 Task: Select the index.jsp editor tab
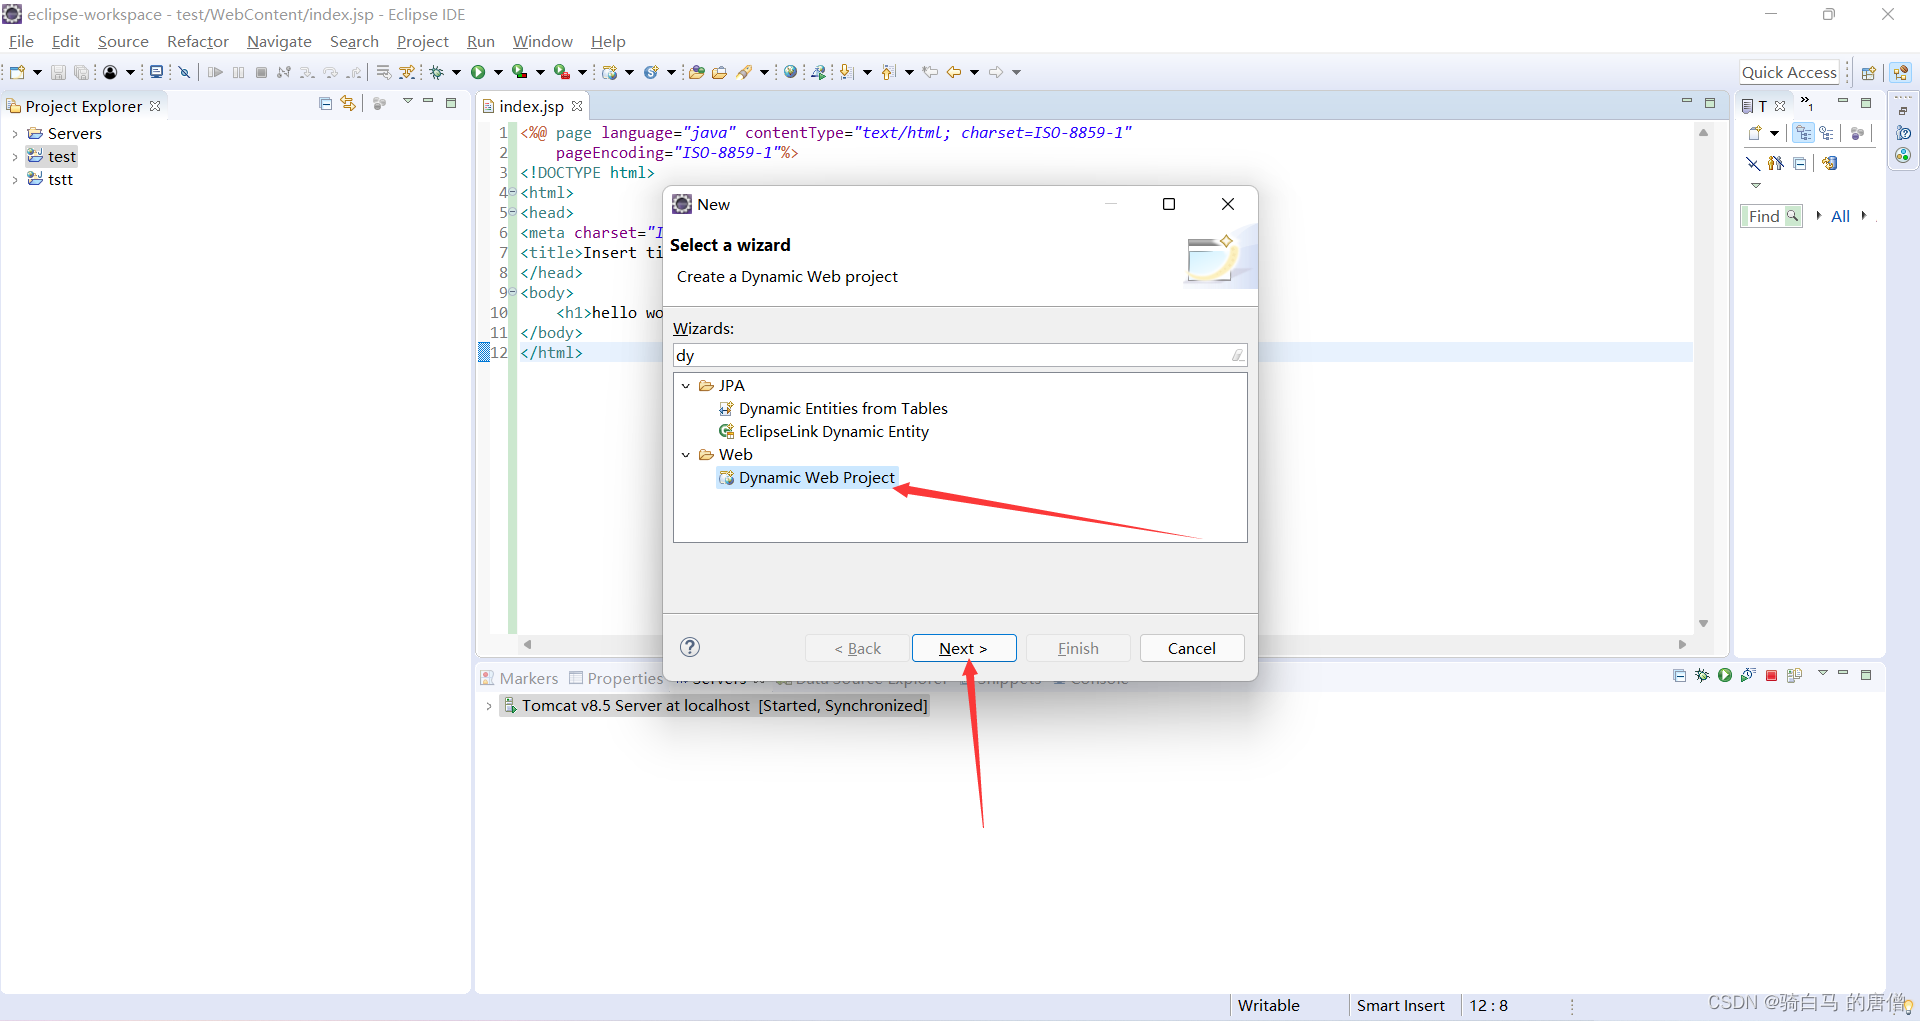pos(531,106)
